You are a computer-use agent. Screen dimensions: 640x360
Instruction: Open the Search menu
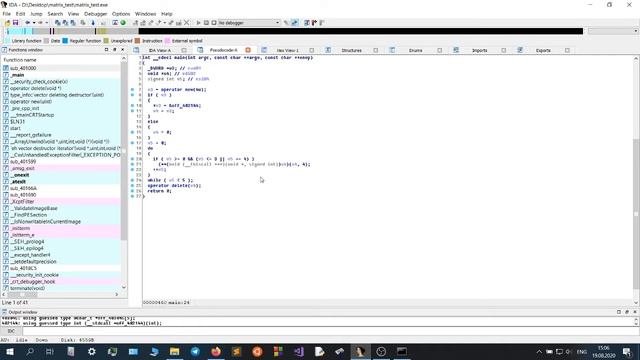pyautogui.click(x=55, y=14)
